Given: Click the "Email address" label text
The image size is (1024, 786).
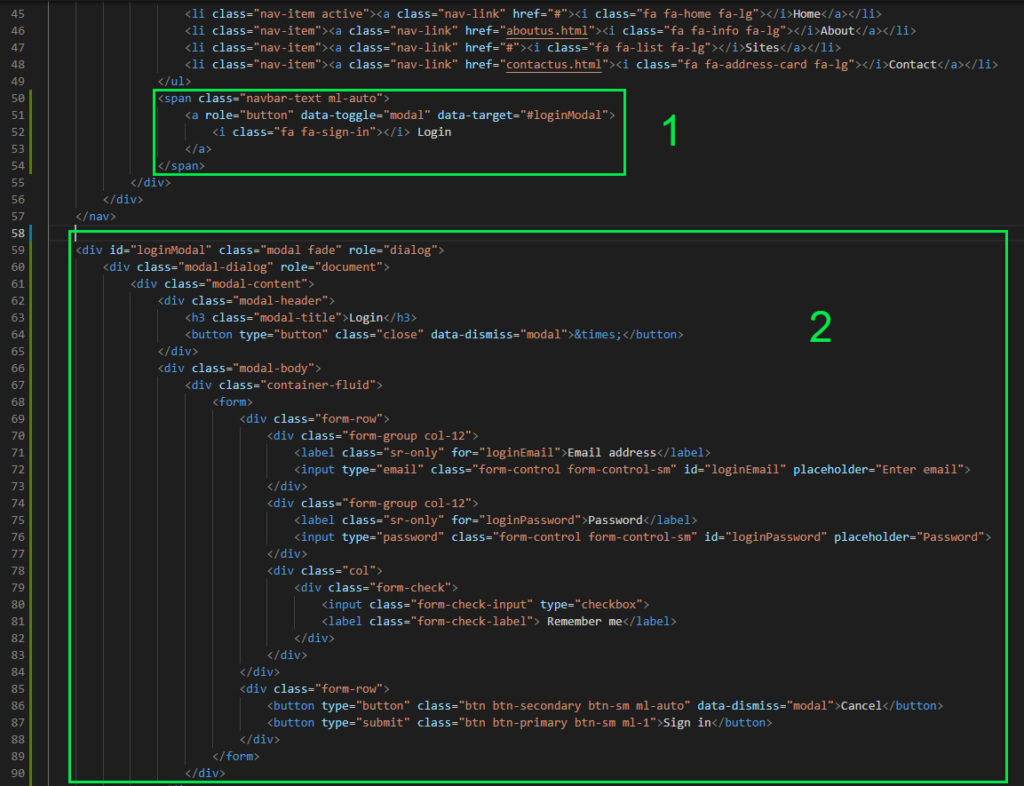Looking at the screenshot, I should (x=611, y=453).
